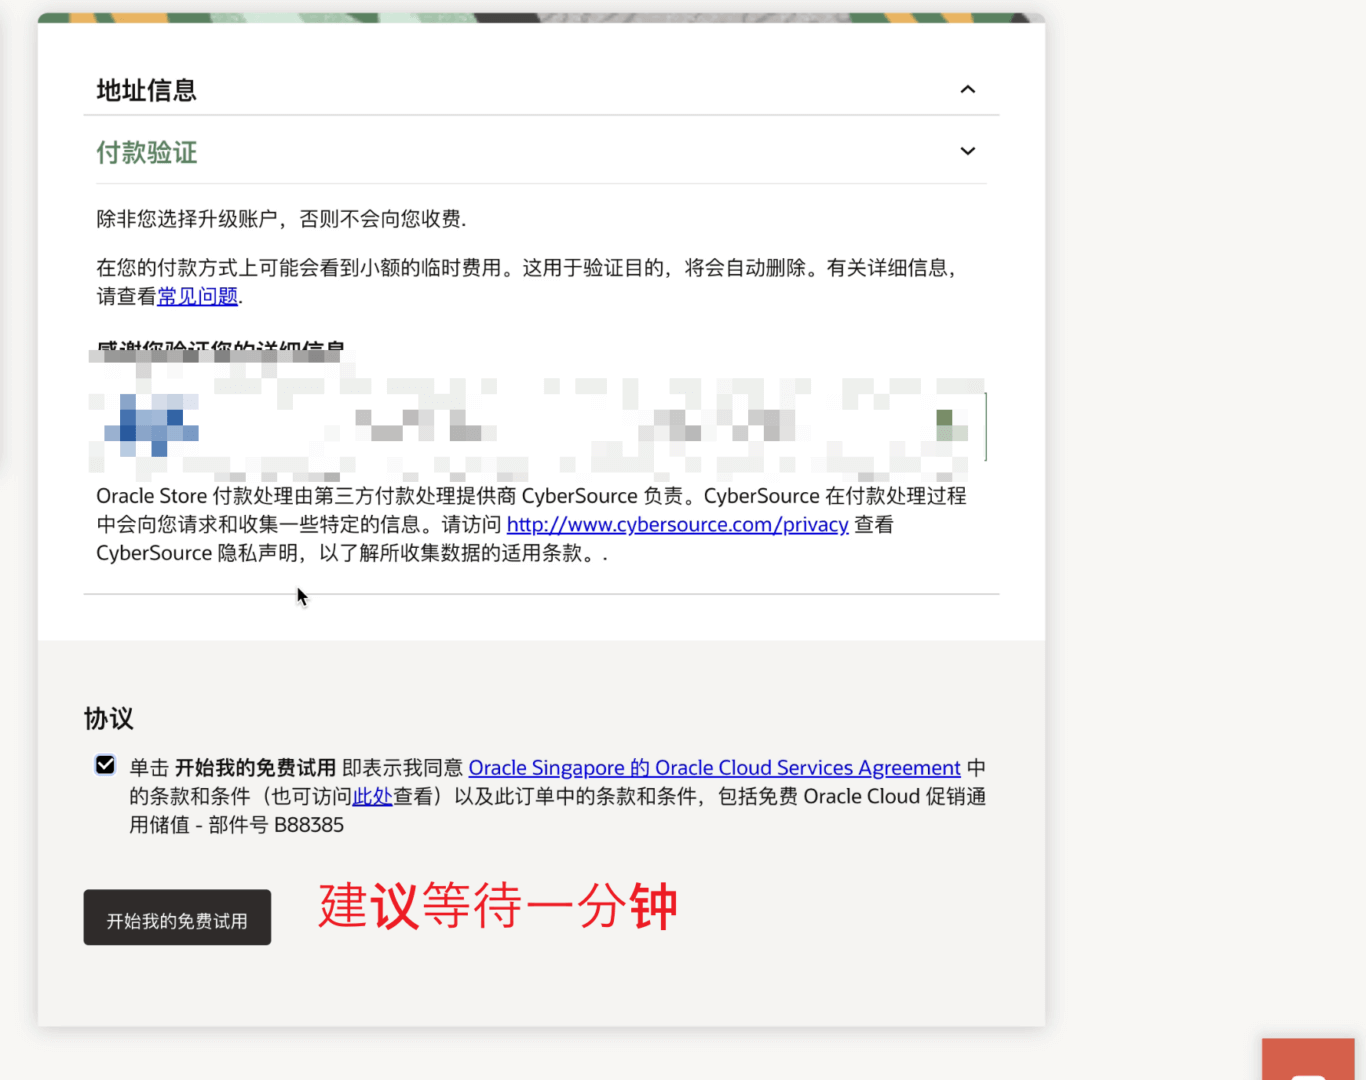Screen dimensions: 1366x1080
Task: Uncheck the agreement consent checkbox
Action: tap(105, 765)
